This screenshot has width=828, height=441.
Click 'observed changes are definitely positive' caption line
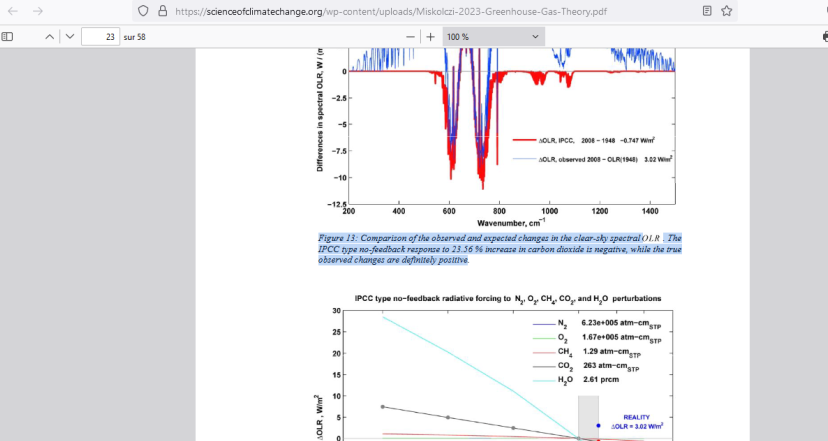click(393, 260)
